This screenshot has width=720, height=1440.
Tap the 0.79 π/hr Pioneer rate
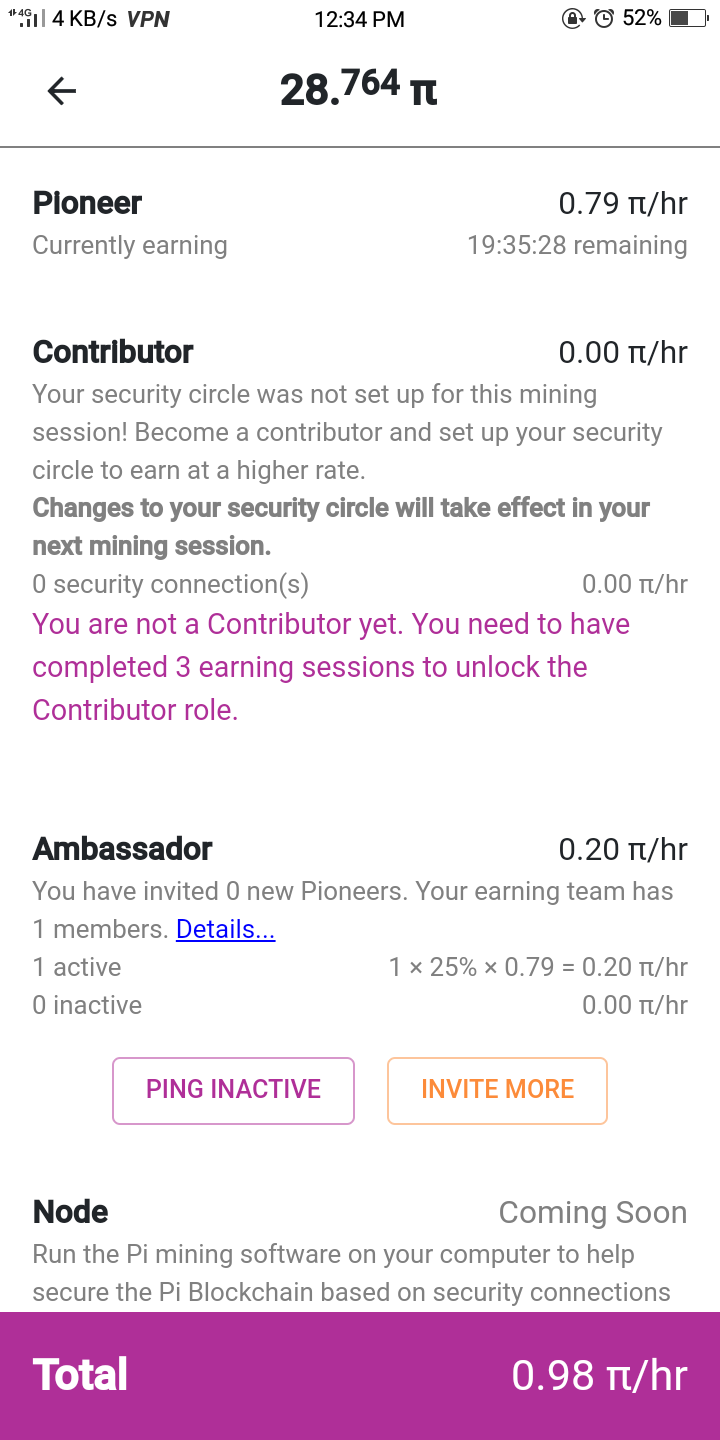622,203
